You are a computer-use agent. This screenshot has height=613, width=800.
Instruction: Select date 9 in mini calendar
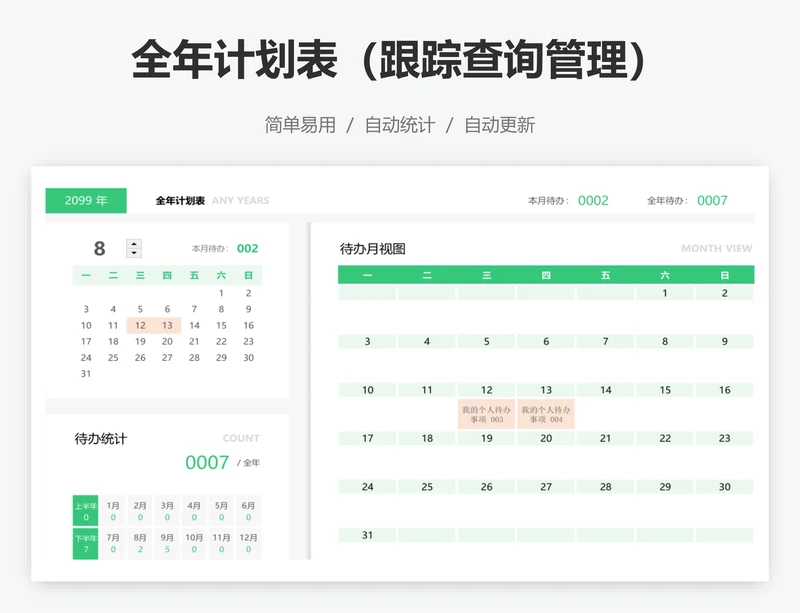pyautogui.click(x=248, y=309)
